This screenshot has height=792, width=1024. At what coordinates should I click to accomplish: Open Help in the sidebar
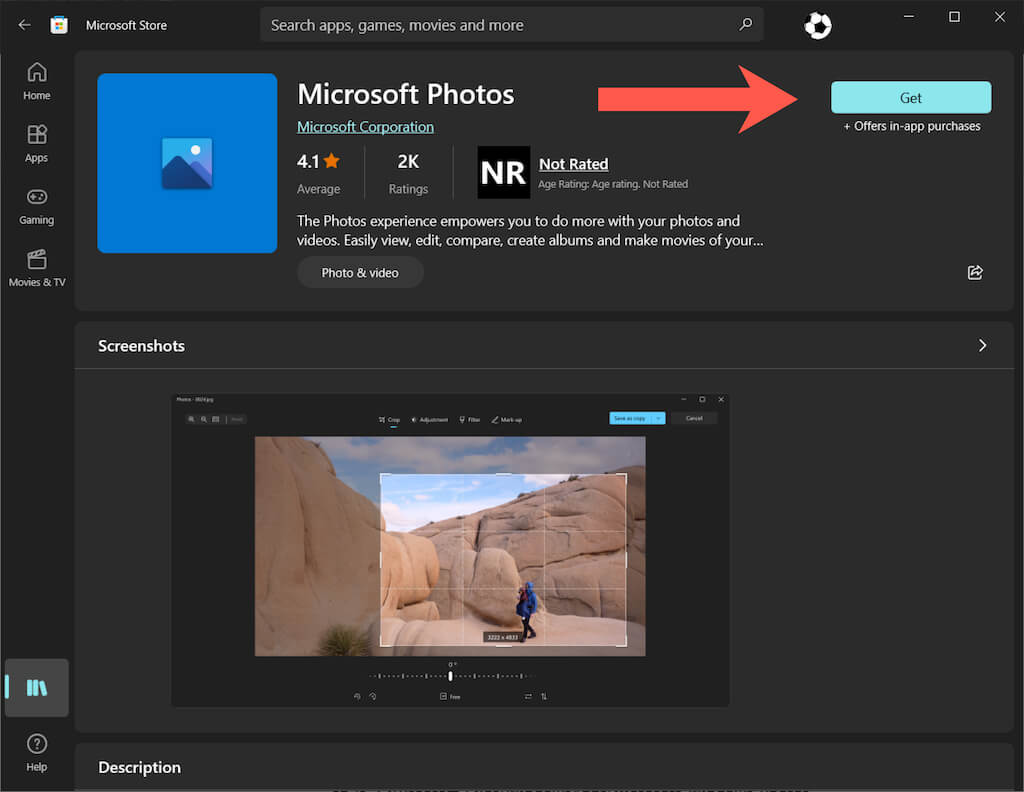pyautogui.click(x=37, y=752)
